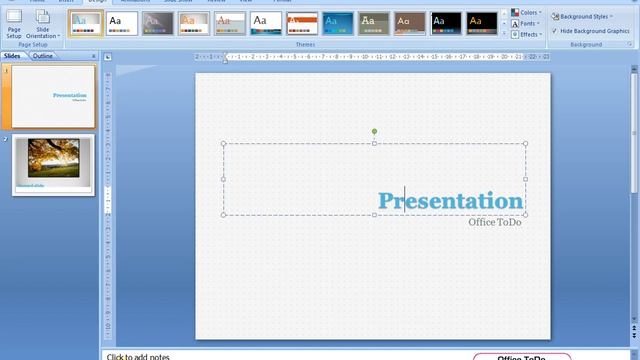Apply the selected light theme with blue Aa

point(86,24)
